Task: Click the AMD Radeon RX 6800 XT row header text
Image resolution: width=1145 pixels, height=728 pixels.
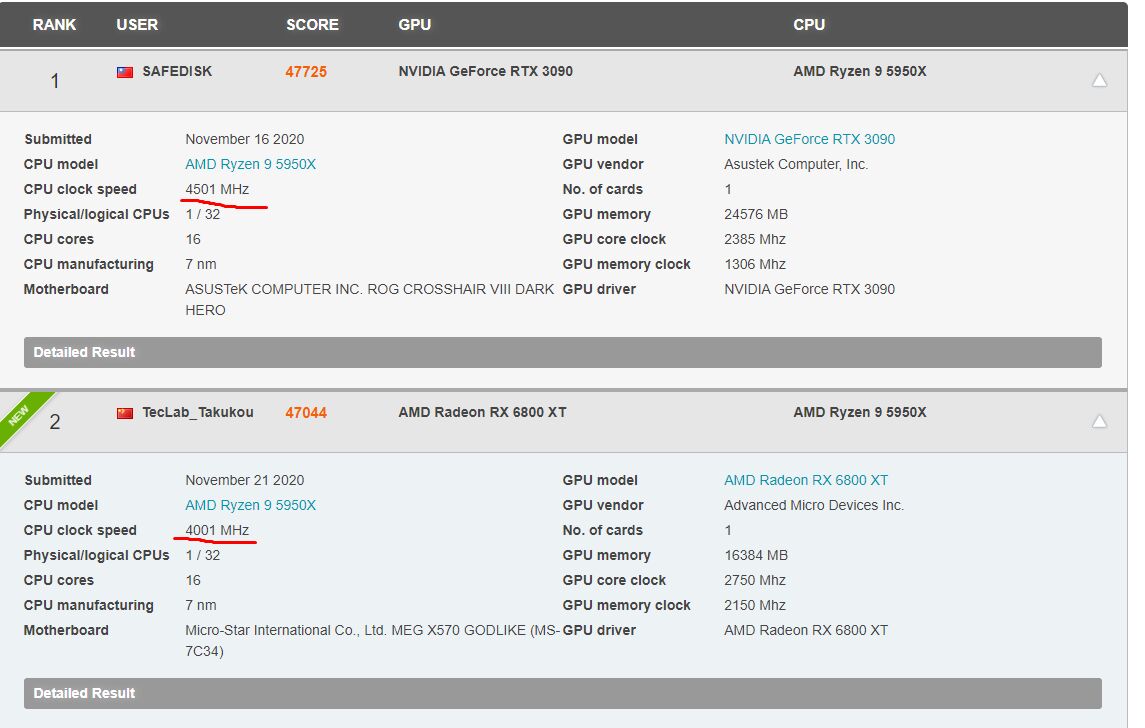Action: [x=483, y=412]
